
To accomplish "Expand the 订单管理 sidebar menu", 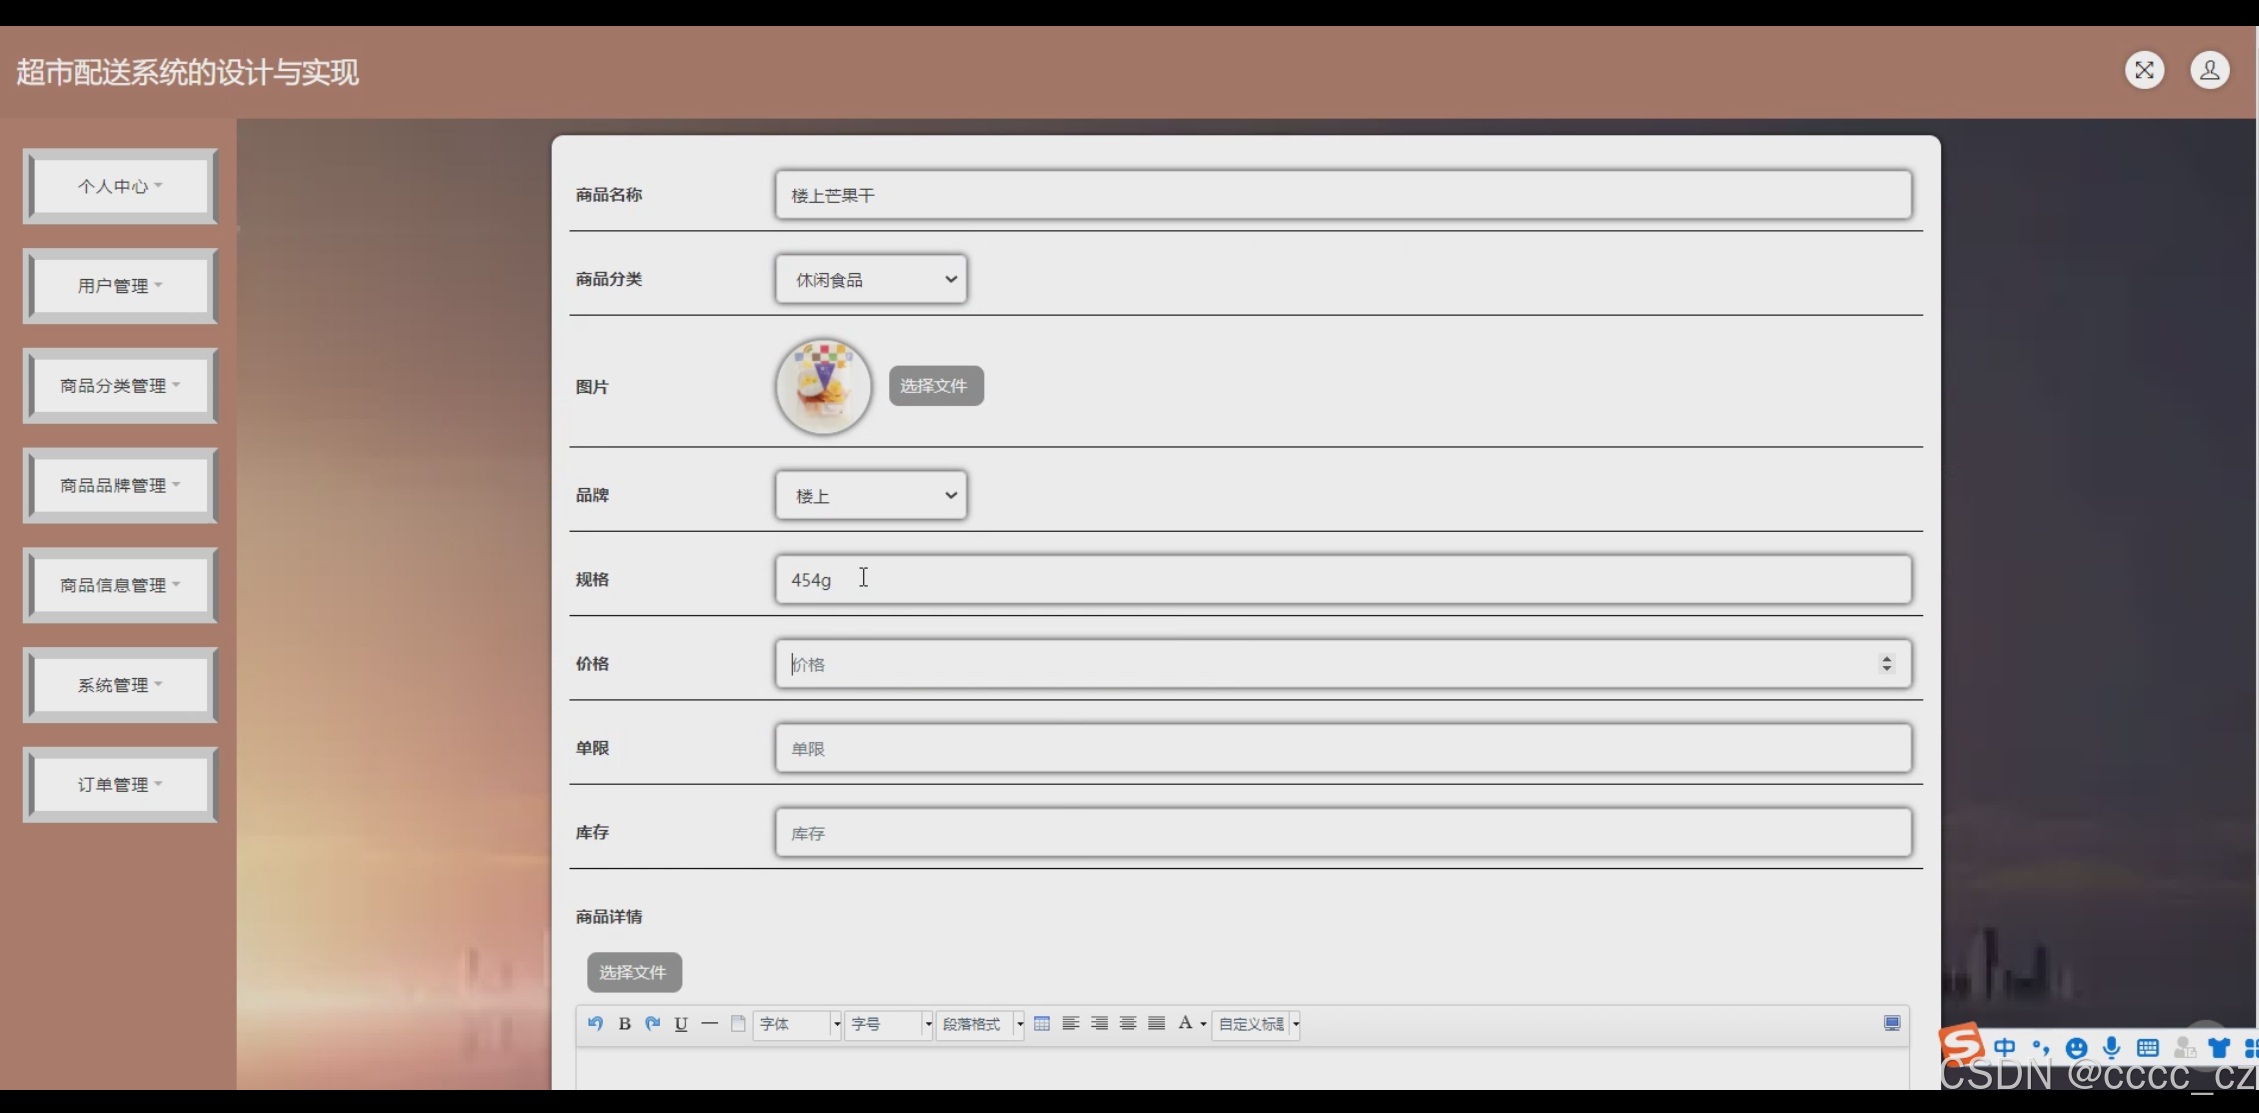I will 120,785.
